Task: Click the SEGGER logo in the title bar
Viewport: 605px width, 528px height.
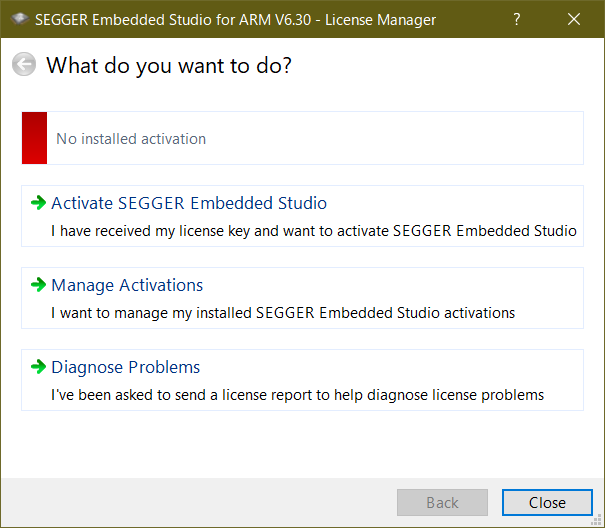Action: point(19,19)
